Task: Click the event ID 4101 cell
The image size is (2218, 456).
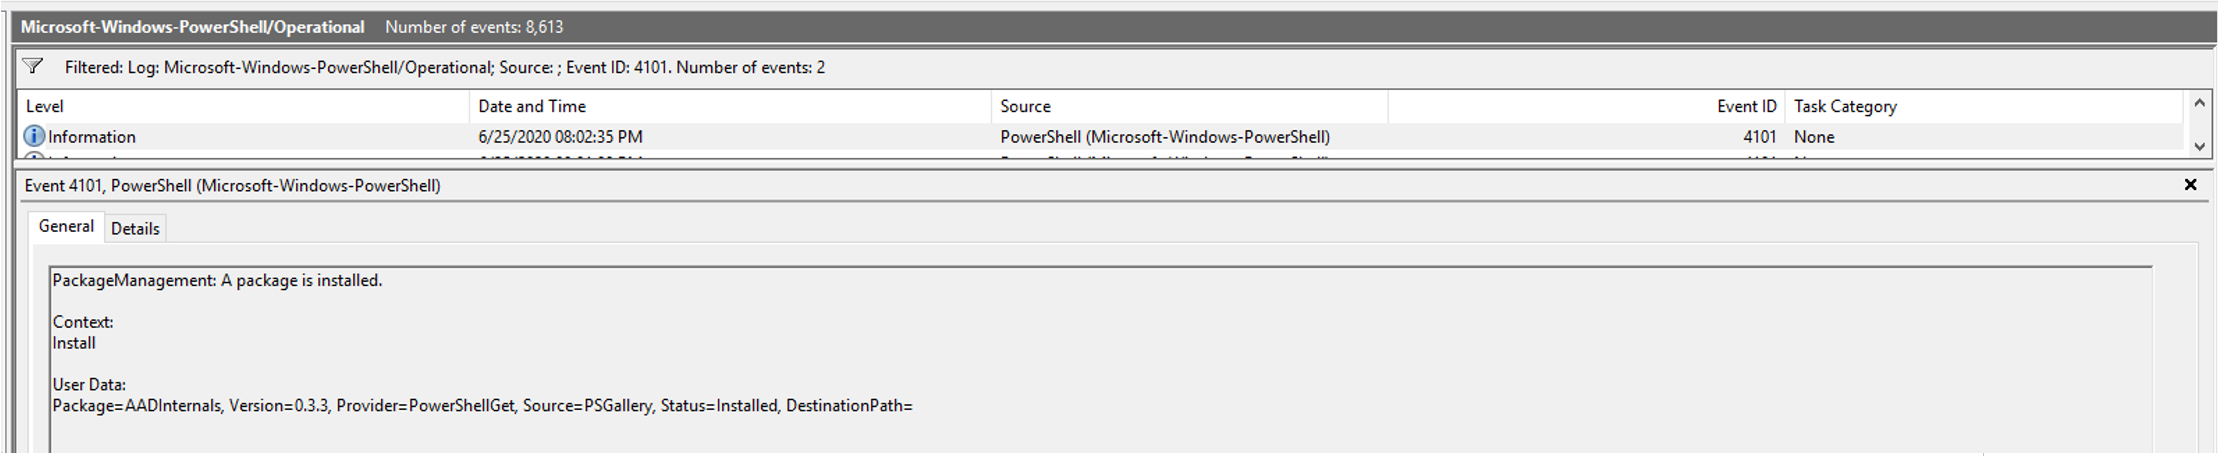Action: click(x=1759, y=137)
